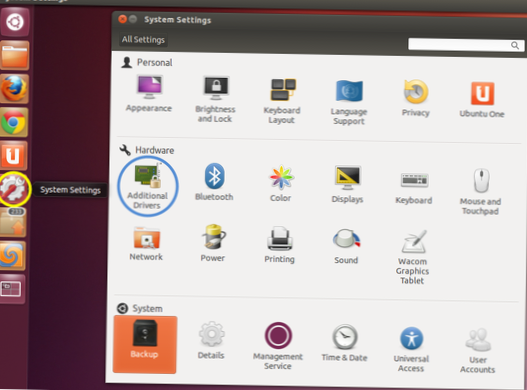This screenshot has width=527, height=390.
Task: Open the Privacy settings
Action: pos(416,98)
